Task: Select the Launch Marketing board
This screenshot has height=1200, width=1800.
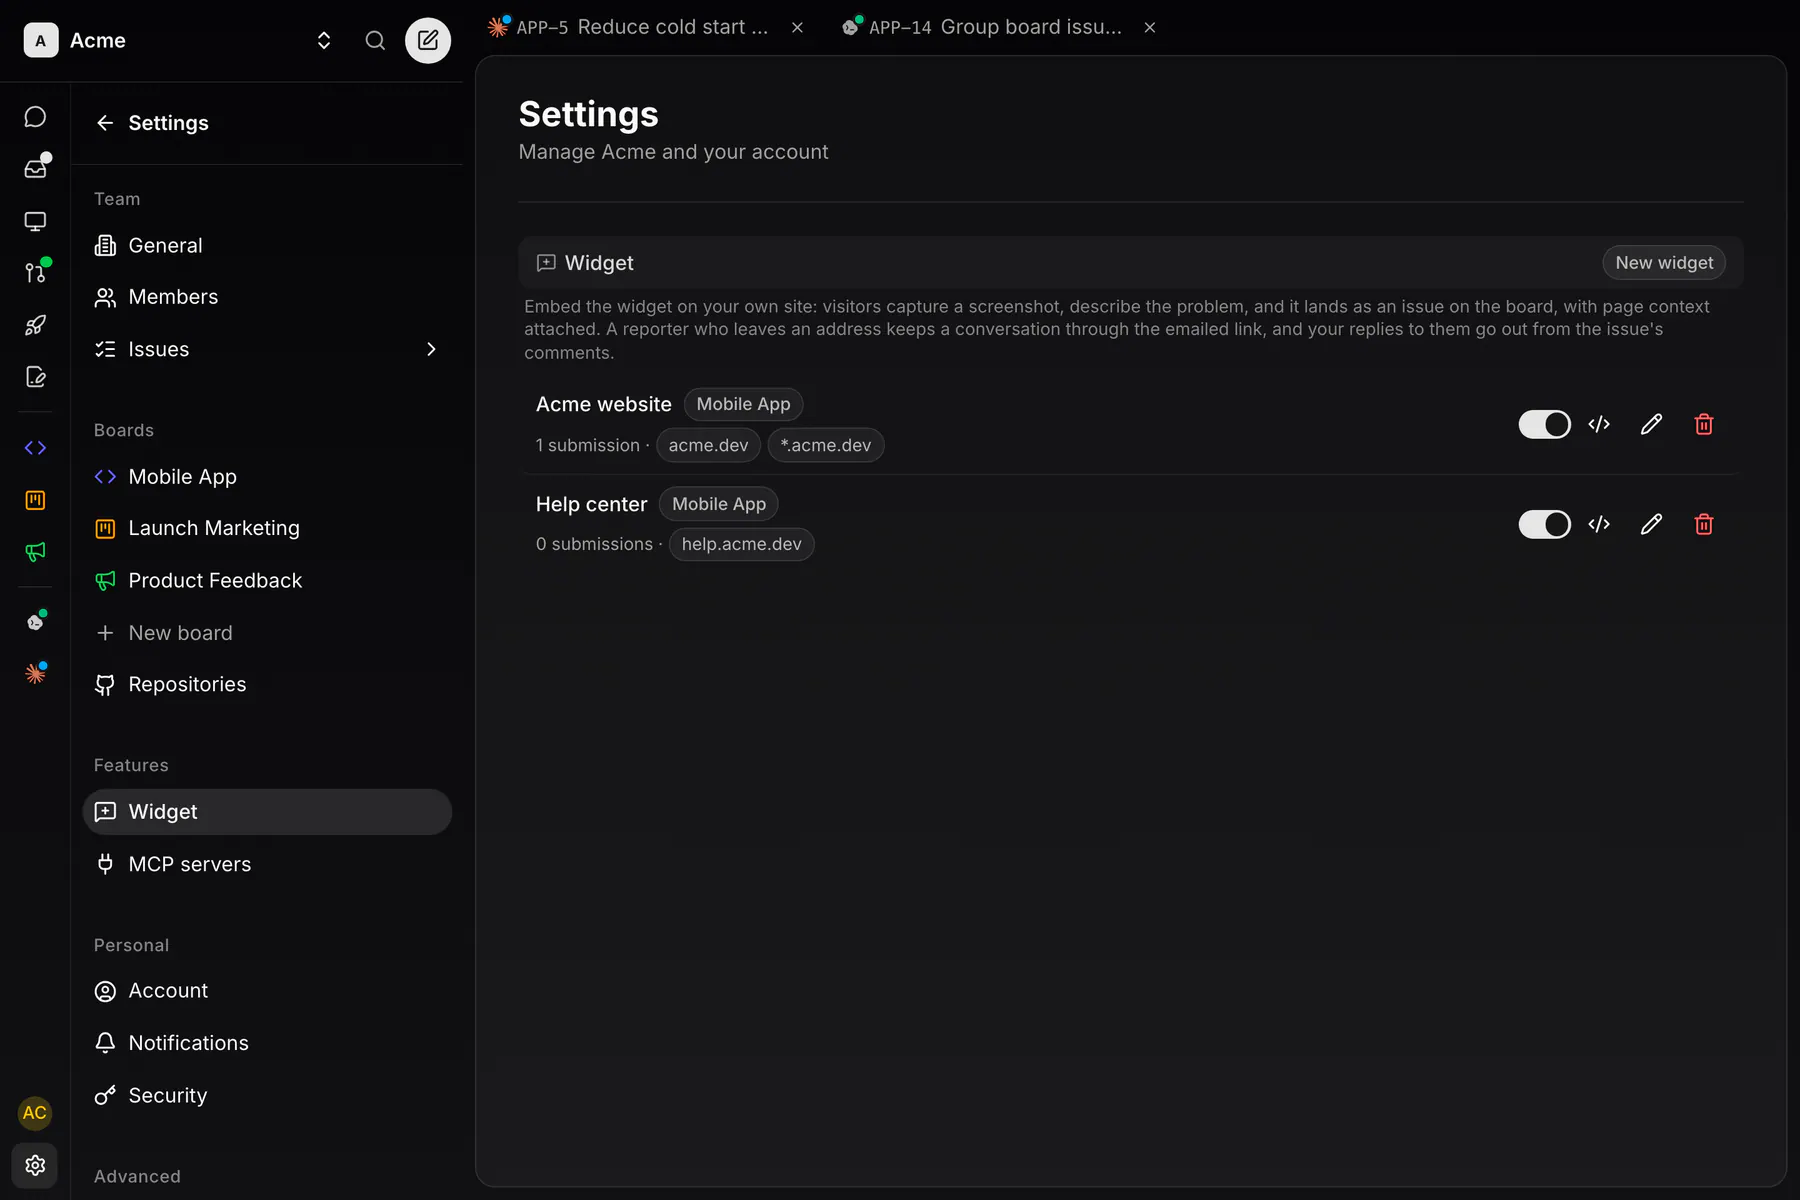Action: [267, 528]
